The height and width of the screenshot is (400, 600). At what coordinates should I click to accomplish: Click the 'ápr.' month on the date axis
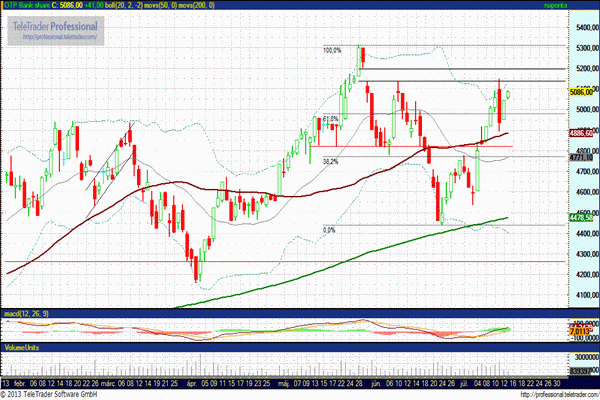[x=191, y=381]
